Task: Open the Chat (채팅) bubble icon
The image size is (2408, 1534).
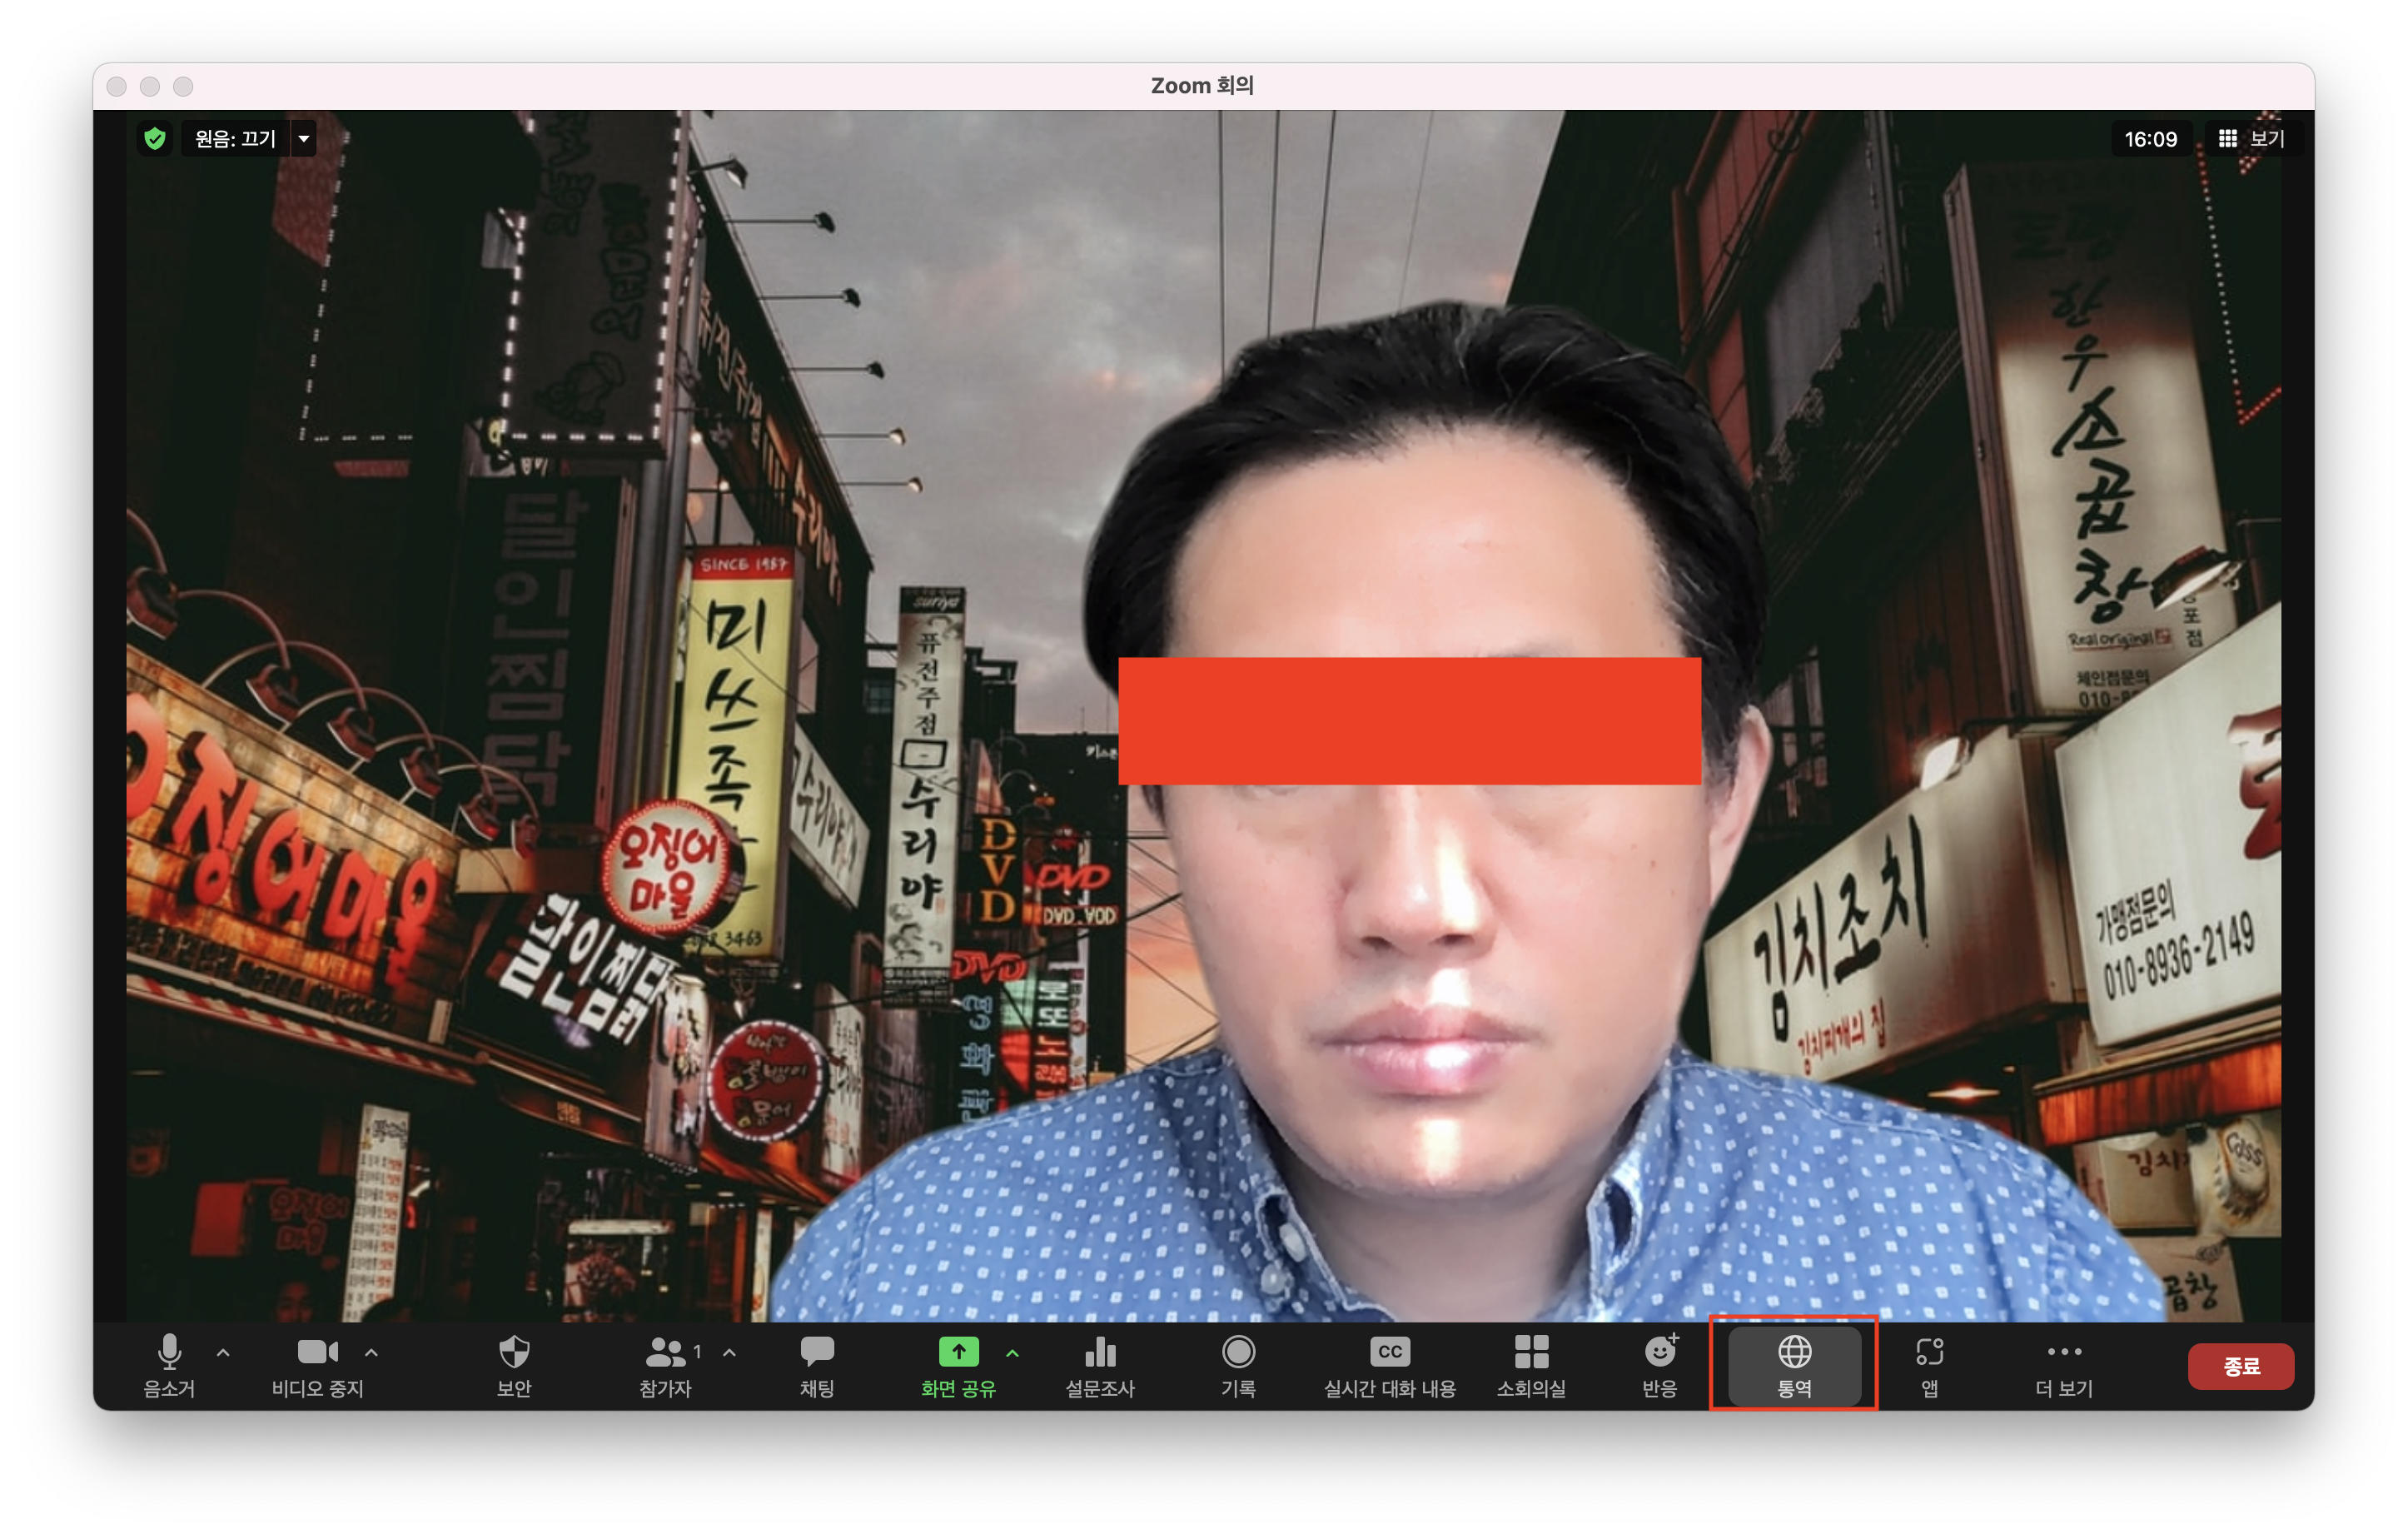Action: [x=816, y=1352]
